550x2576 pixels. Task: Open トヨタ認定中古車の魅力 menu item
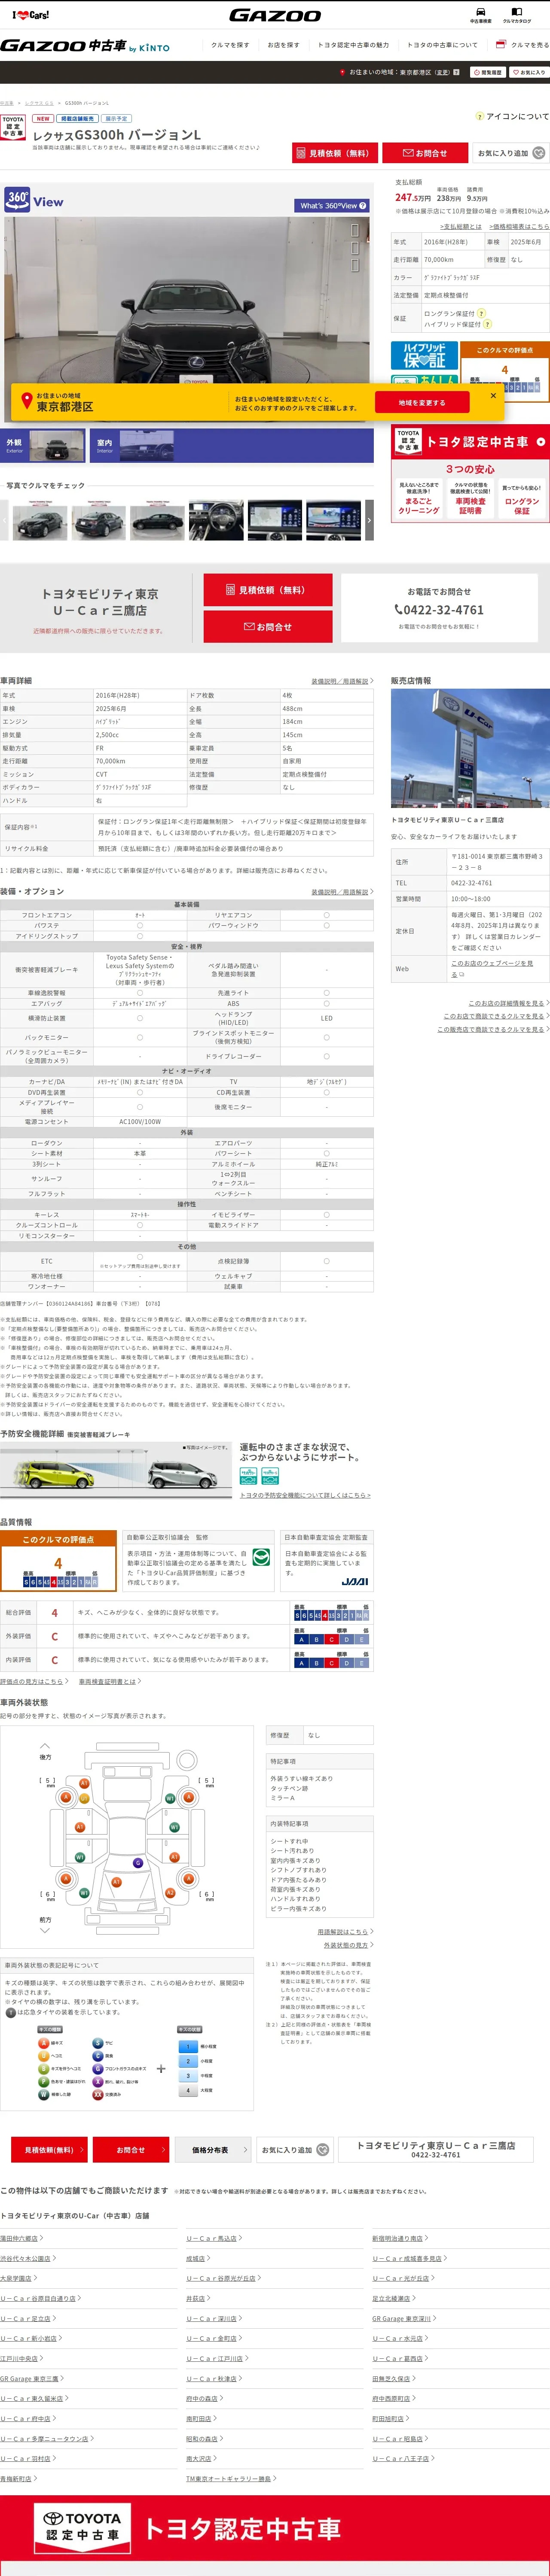click(x=353, y=45)
